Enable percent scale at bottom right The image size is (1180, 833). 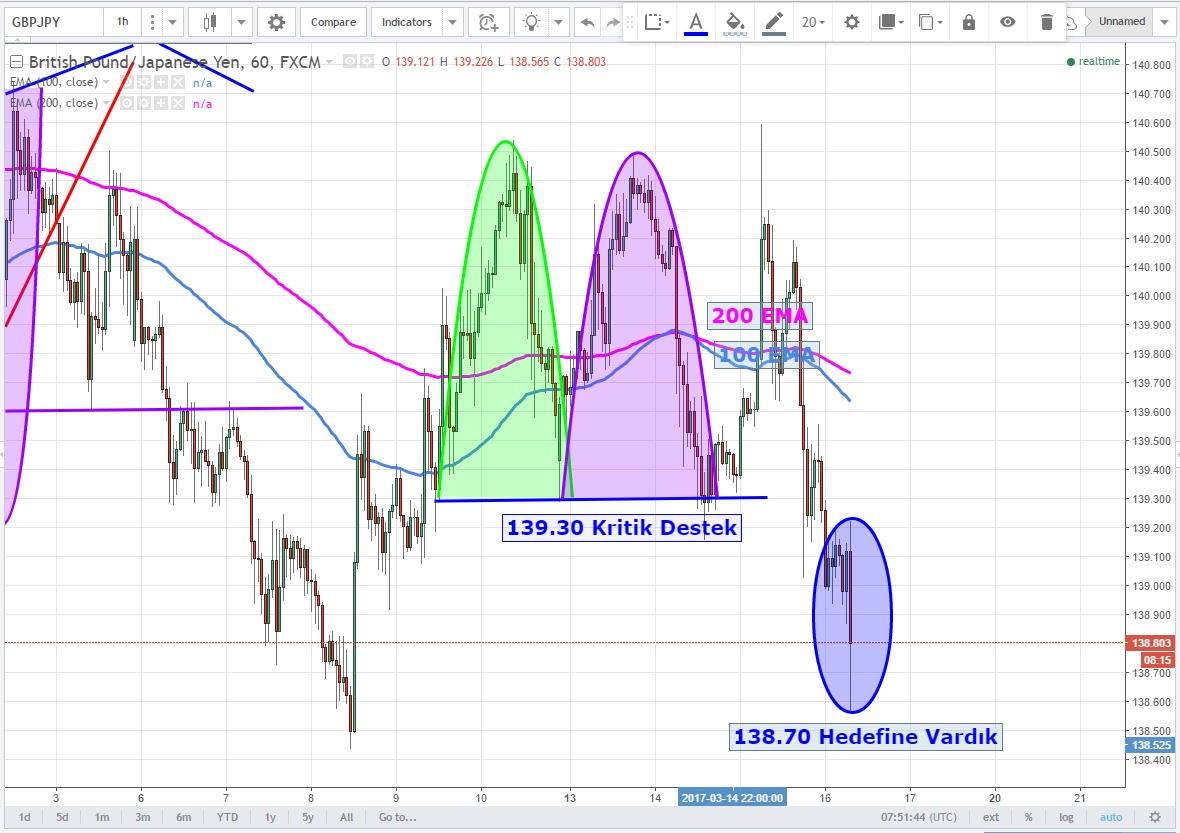[x=1028, y=817]
